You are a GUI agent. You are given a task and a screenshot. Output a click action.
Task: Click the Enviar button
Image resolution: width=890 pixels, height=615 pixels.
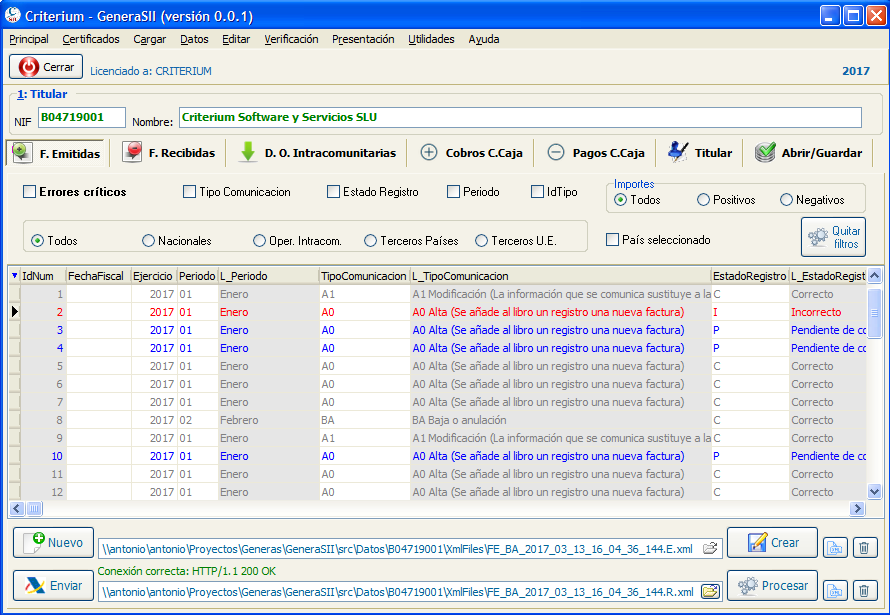tap(53, 585)
